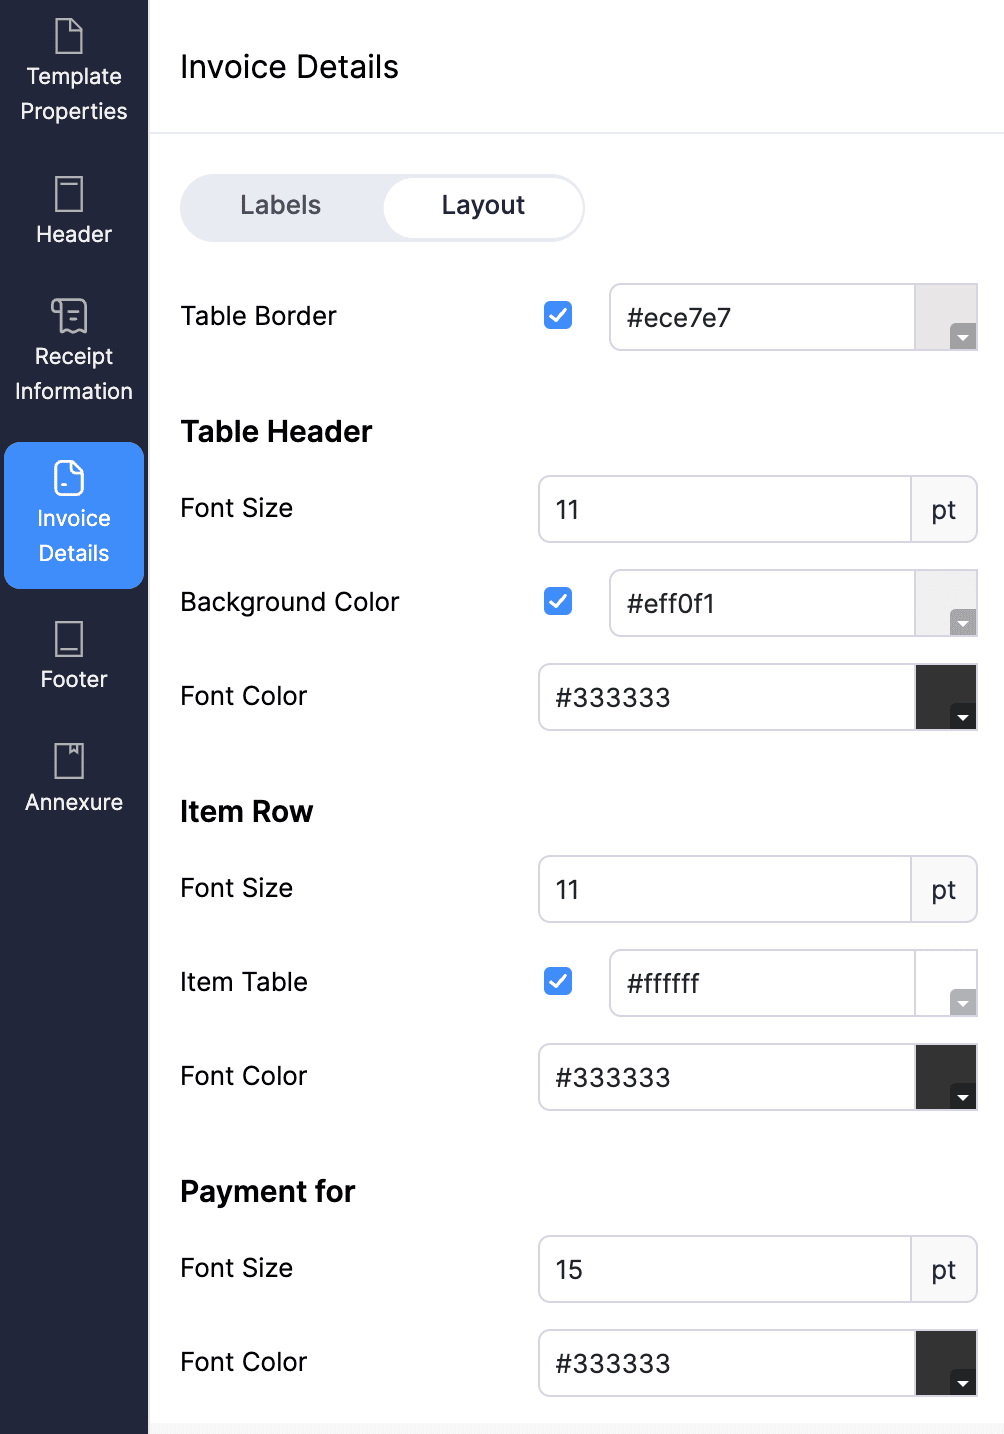Click the Invoice Details heading
1004x1434 pixels.
click(289, 66)
